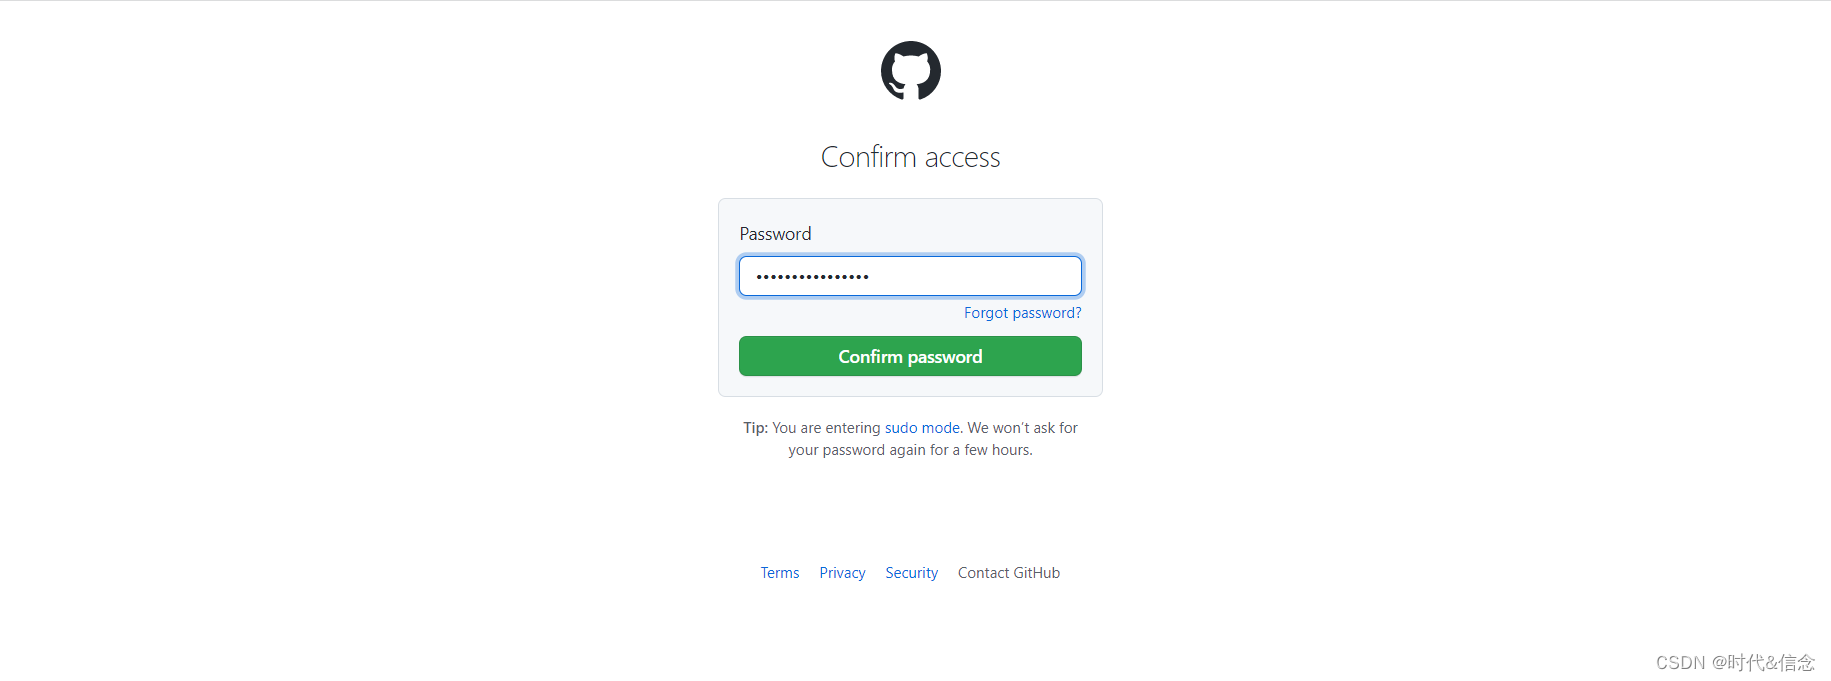
Task: Open the Terms footer link
Action: coord(779,573)
